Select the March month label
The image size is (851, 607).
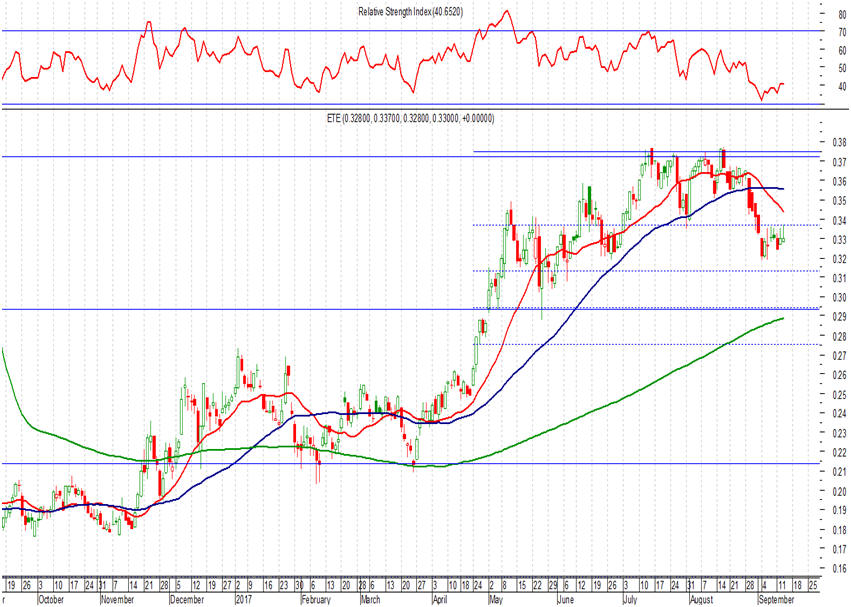371,599
